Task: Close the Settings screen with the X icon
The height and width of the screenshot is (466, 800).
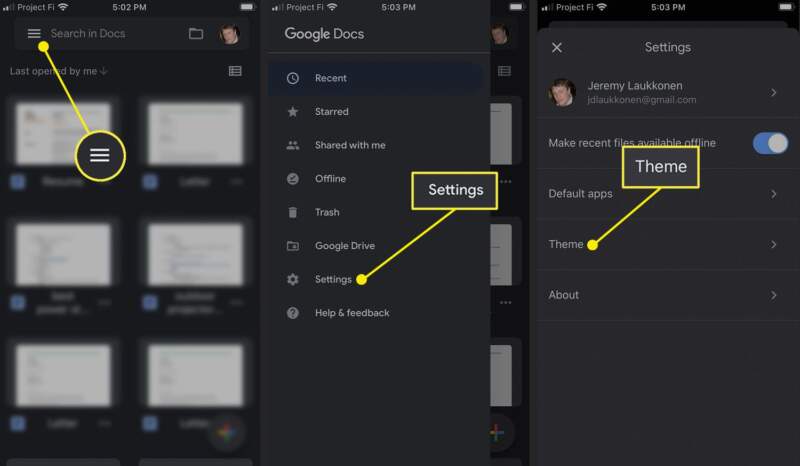Action: (557, 47)
